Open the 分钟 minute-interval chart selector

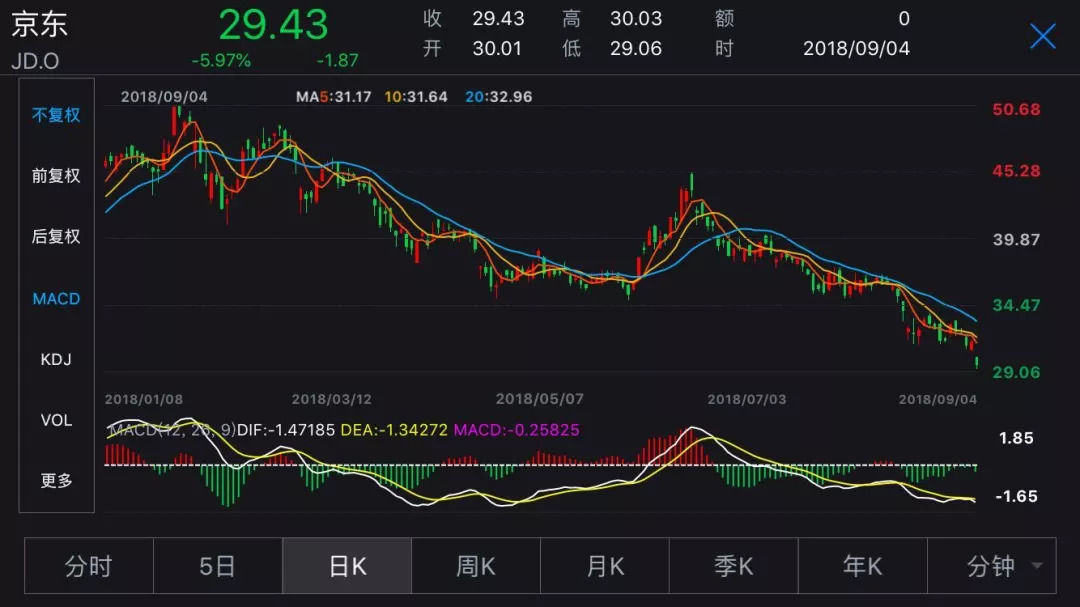(x=991, y=565)
